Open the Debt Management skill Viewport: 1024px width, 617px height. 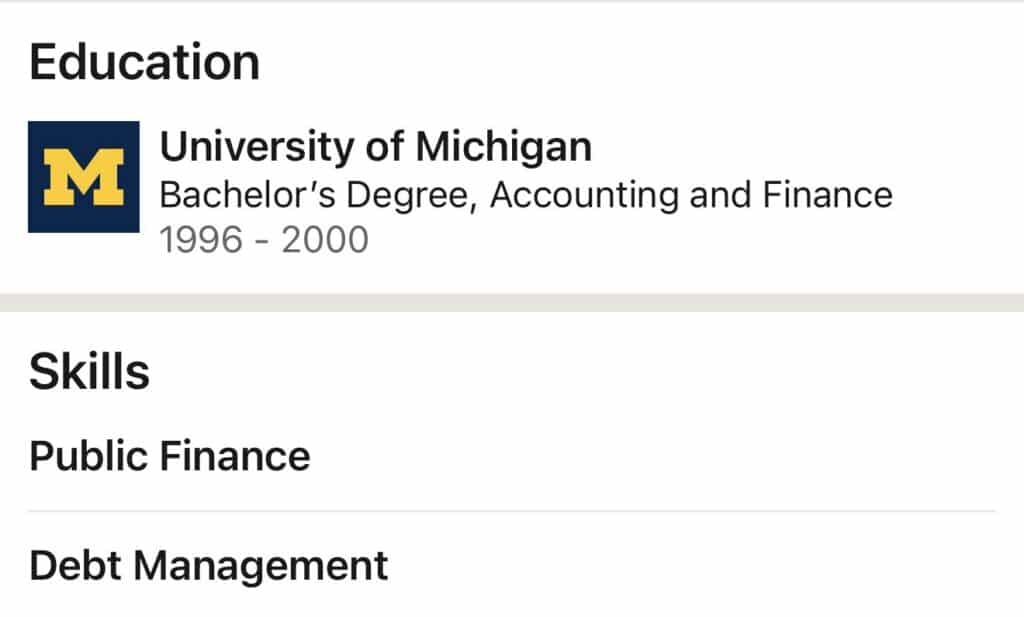pyautogui.click(x=208, y=565)
